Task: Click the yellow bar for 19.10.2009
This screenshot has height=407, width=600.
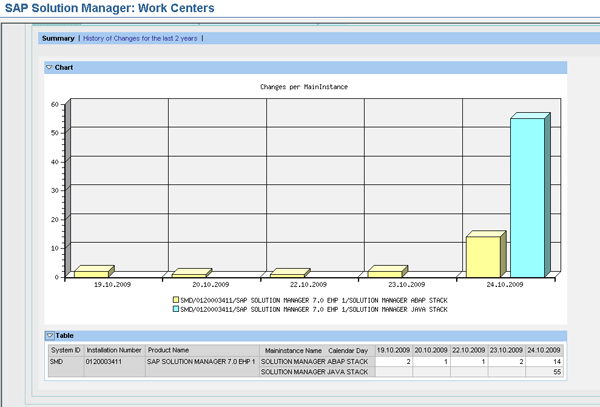Action: pos(91,272)
